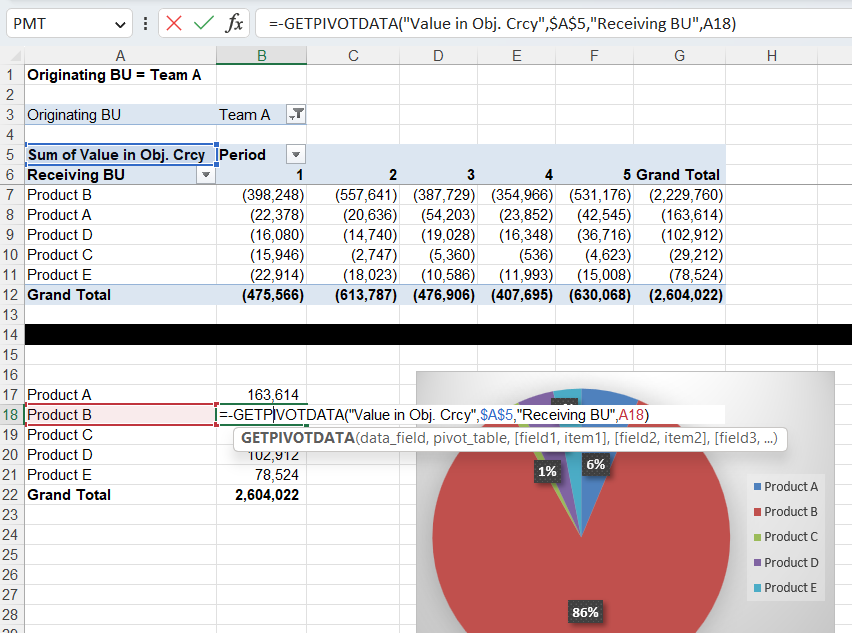This screenshot has width=852, height=633.
Task: Open the Name Box dropdown showing PMT
Action: 120,24
